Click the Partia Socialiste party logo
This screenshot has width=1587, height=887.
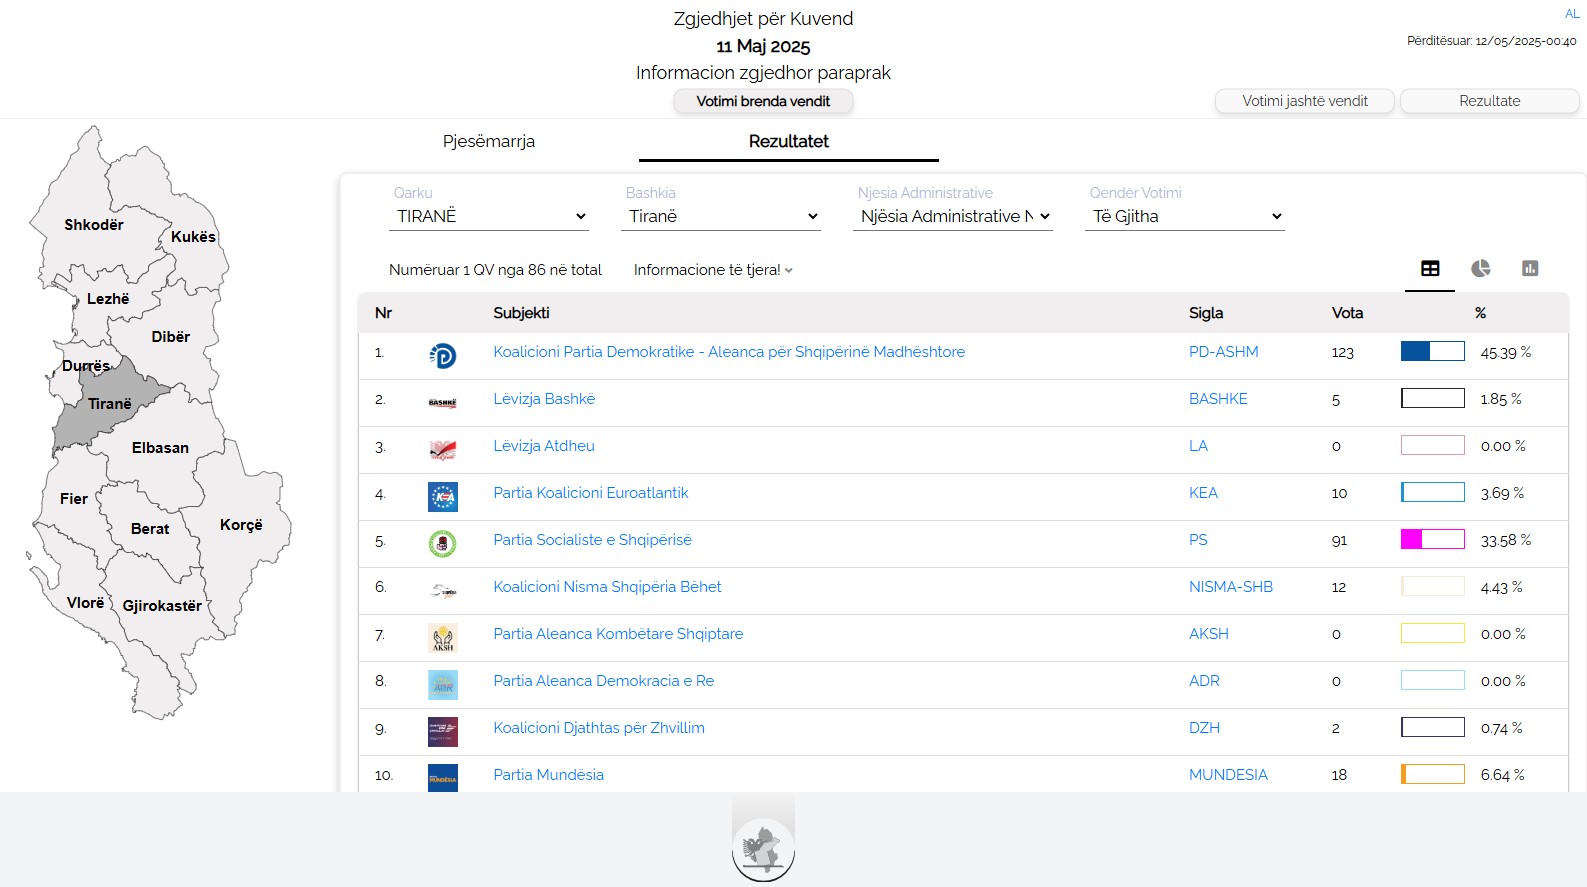[x=442, y=543]
